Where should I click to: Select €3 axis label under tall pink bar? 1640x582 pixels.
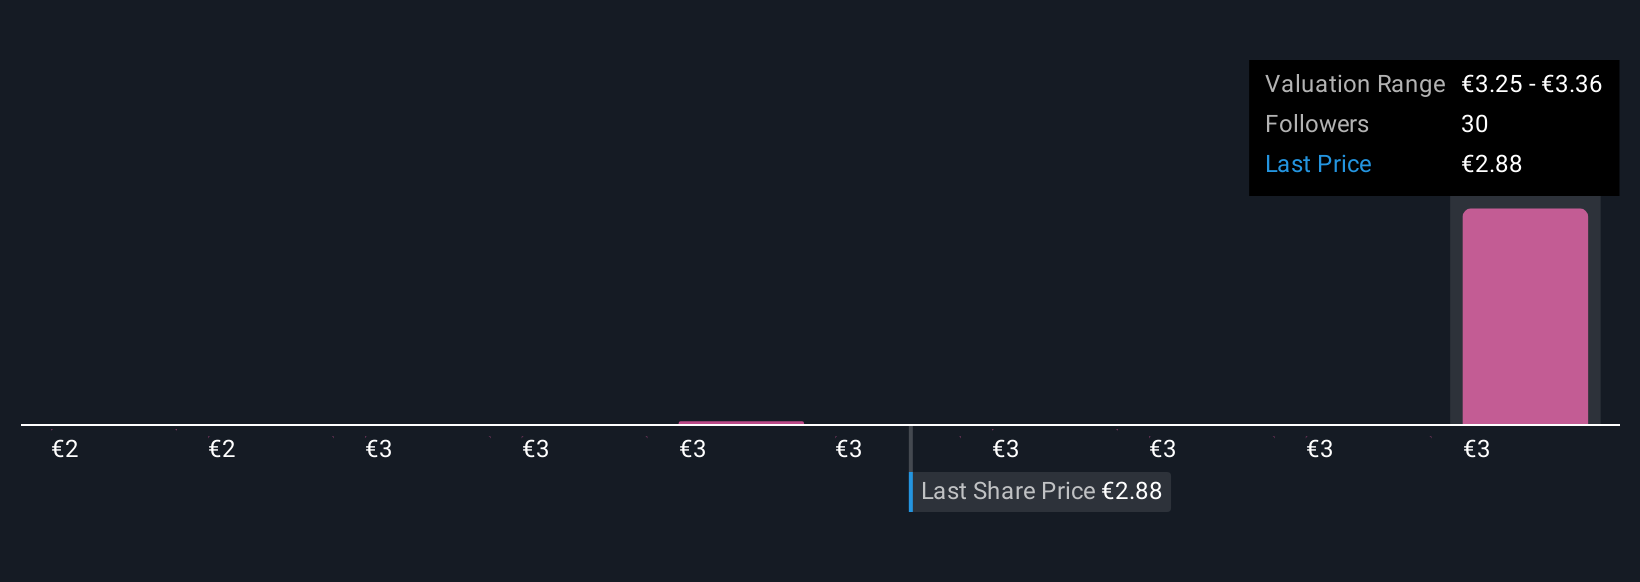pyautogui.click(x=1477, y=449)
